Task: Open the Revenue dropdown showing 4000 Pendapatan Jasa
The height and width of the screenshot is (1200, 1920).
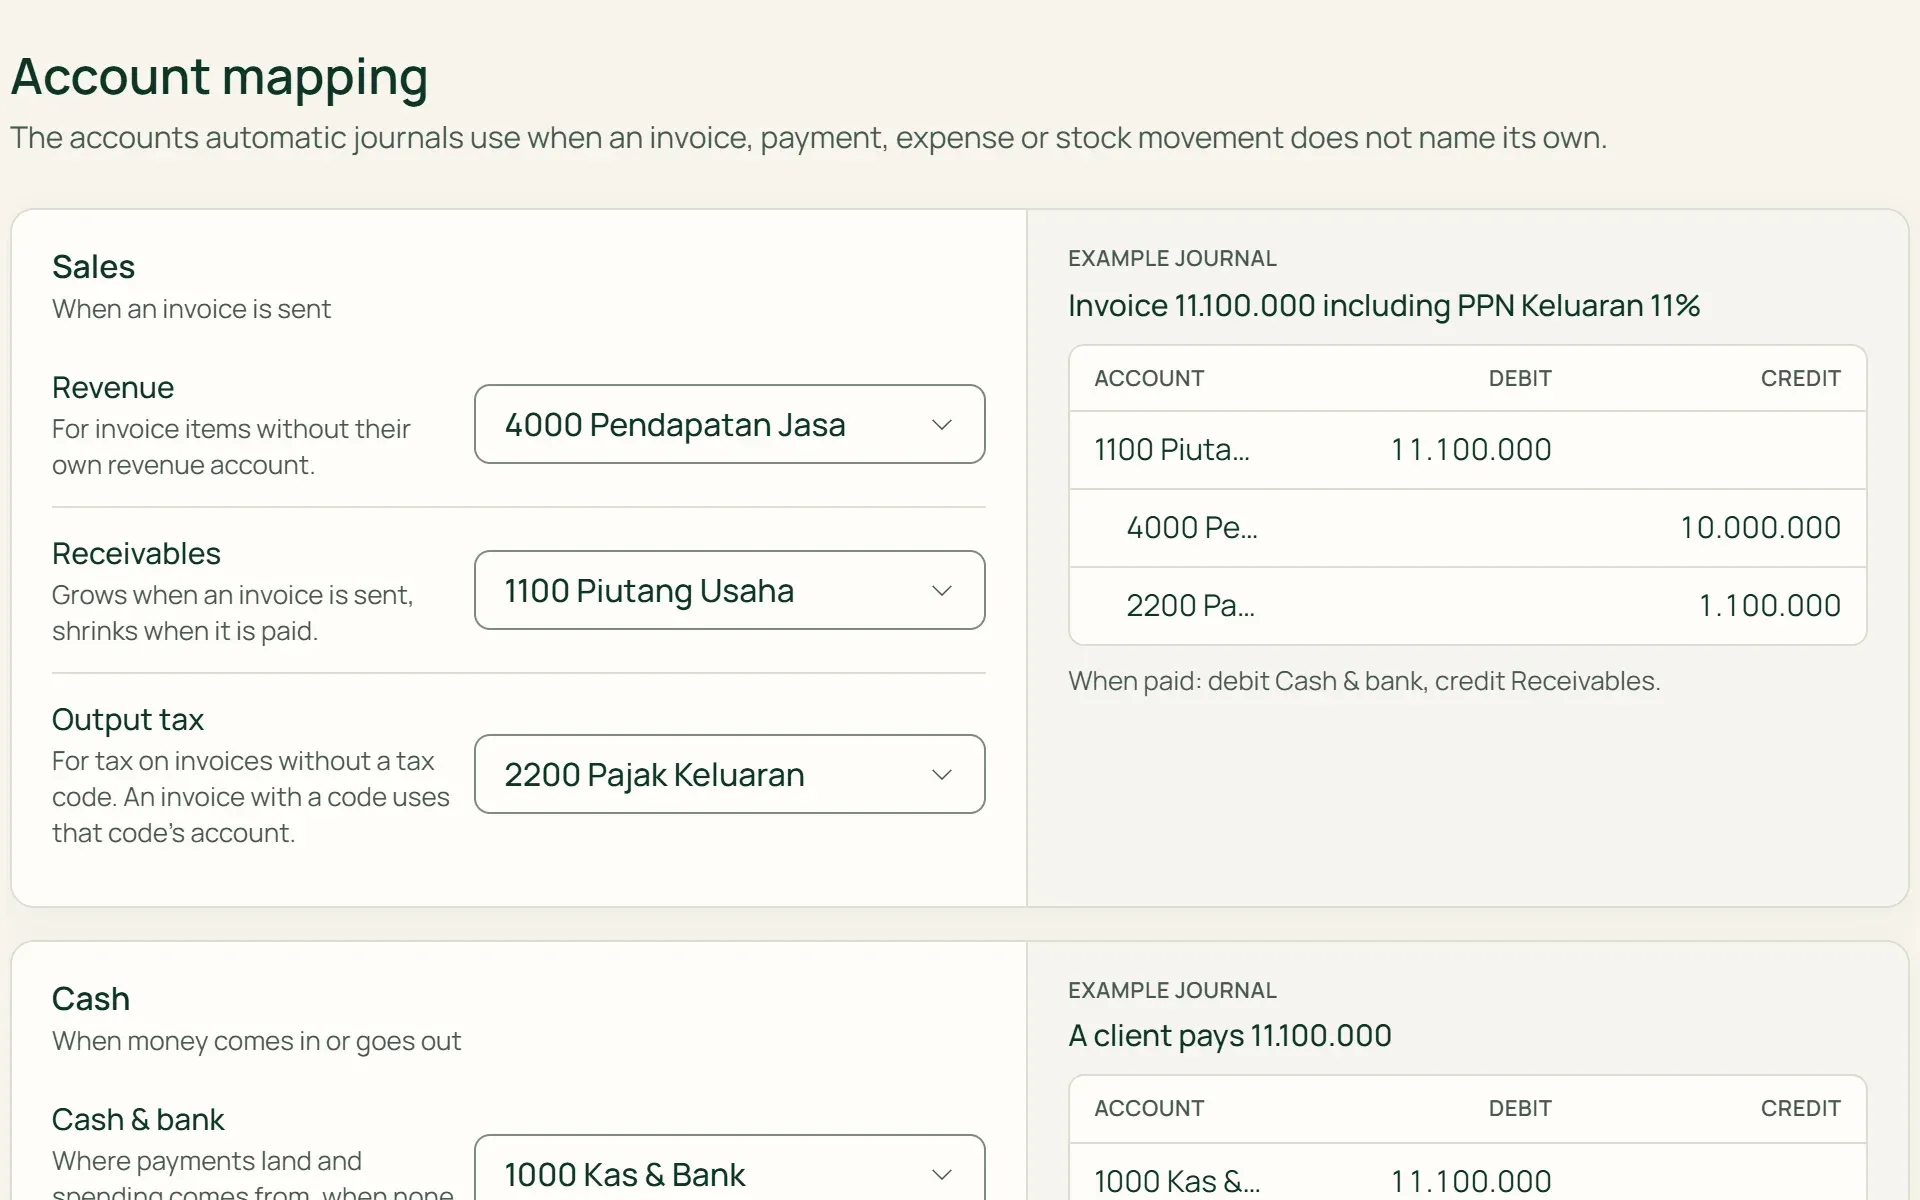Action: pos(729,424)
